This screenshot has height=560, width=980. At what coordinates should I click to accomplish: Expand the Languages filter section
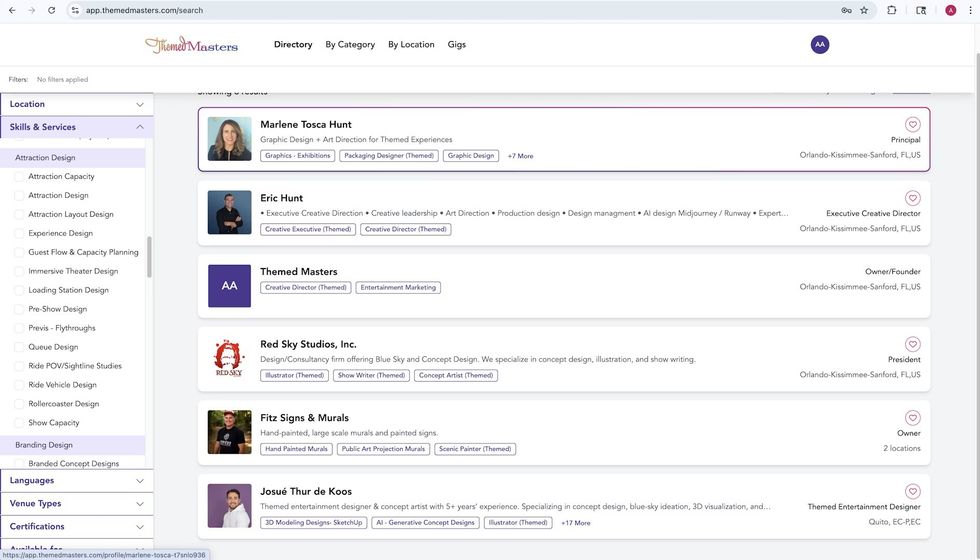[x=77, y=481]
